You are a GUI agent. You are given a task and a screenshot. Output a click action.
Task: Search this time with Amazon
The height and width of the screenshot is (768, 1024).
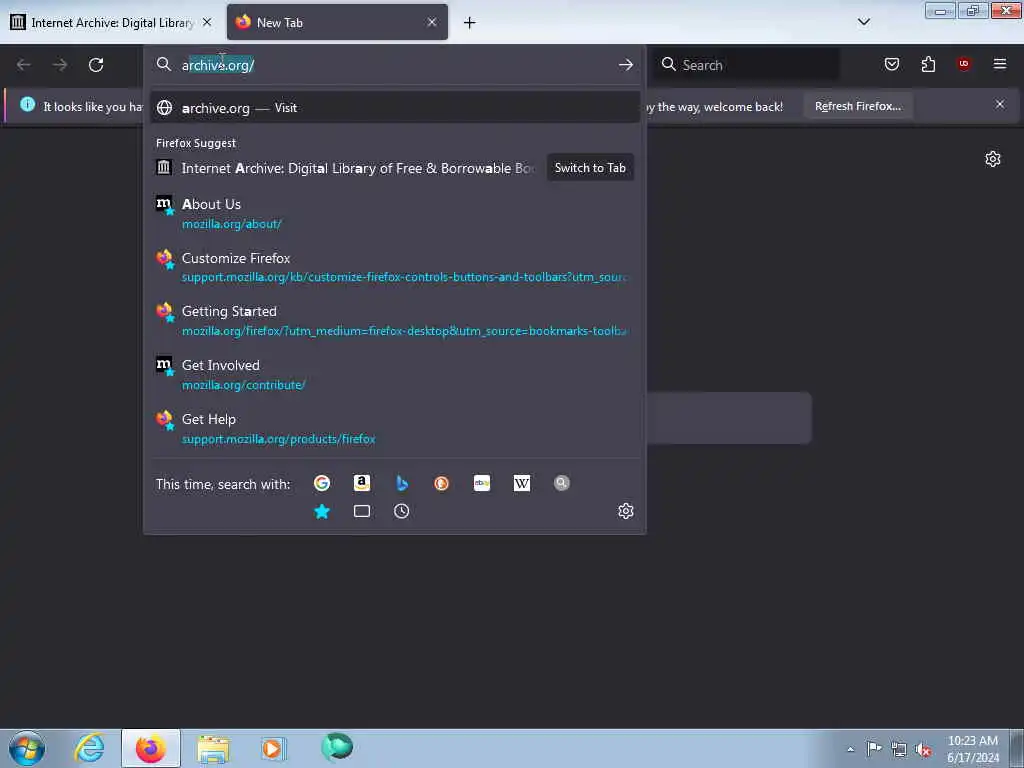tap(362, 483)
